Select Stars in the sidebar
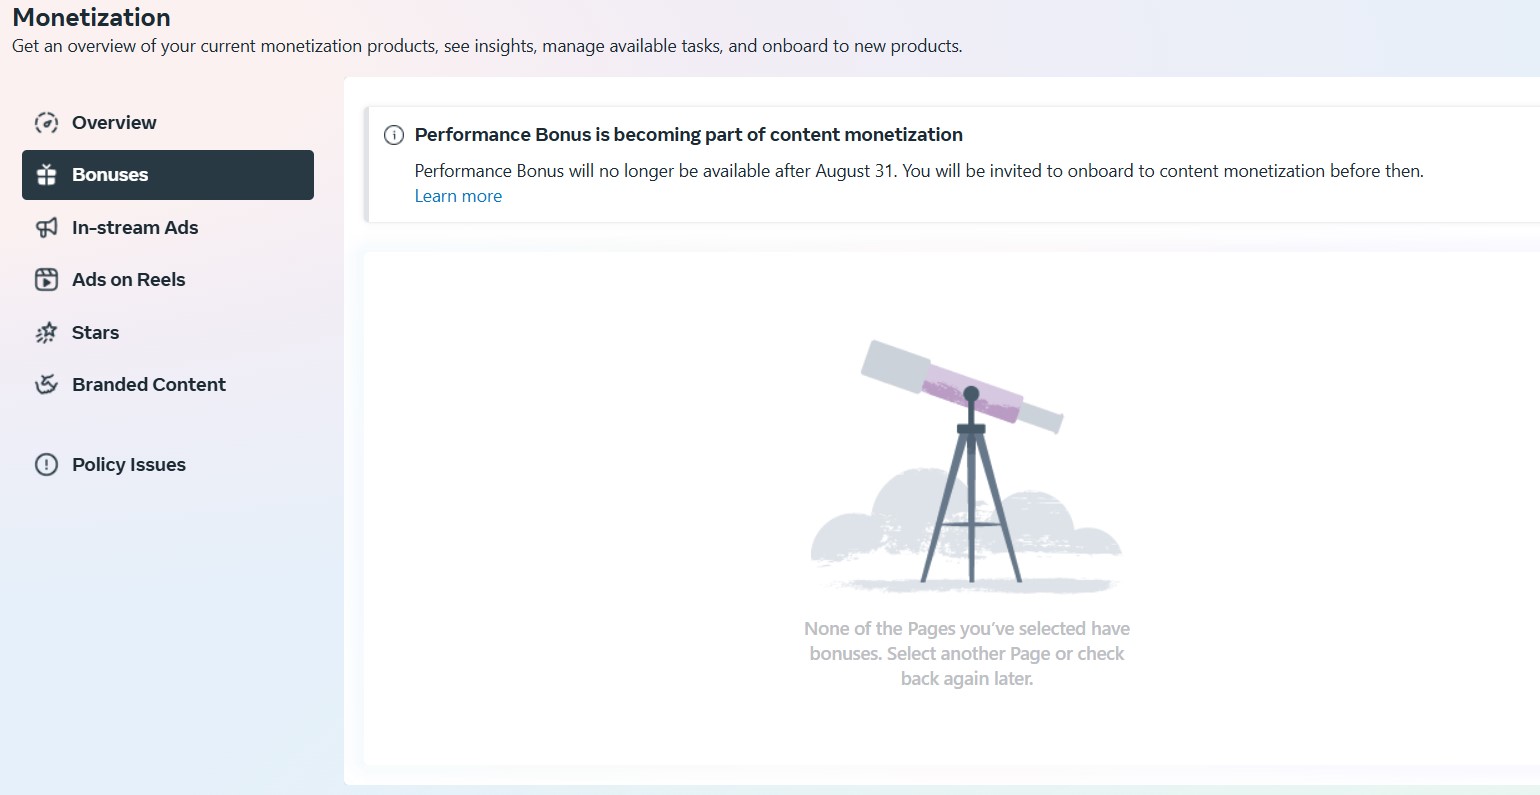This screenshot has width=1540, height=795. click(168, 333)
